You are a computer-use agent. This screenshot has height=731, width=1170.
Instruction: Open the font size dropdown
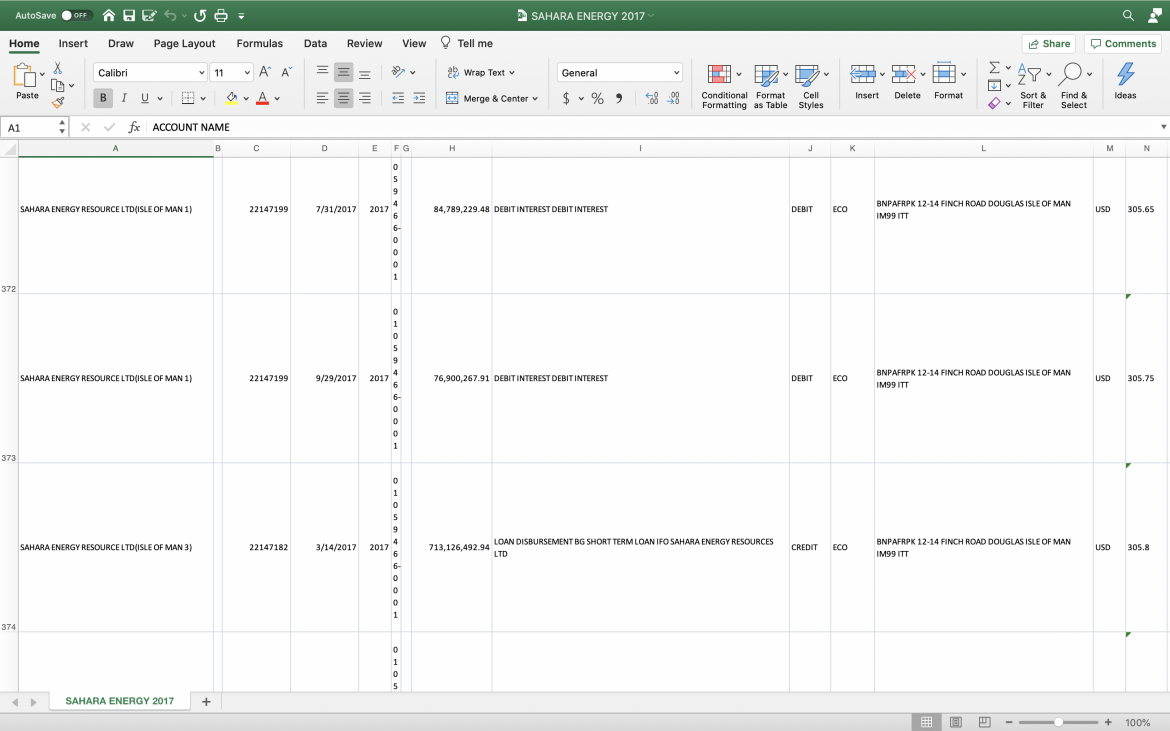click(247, 72)
